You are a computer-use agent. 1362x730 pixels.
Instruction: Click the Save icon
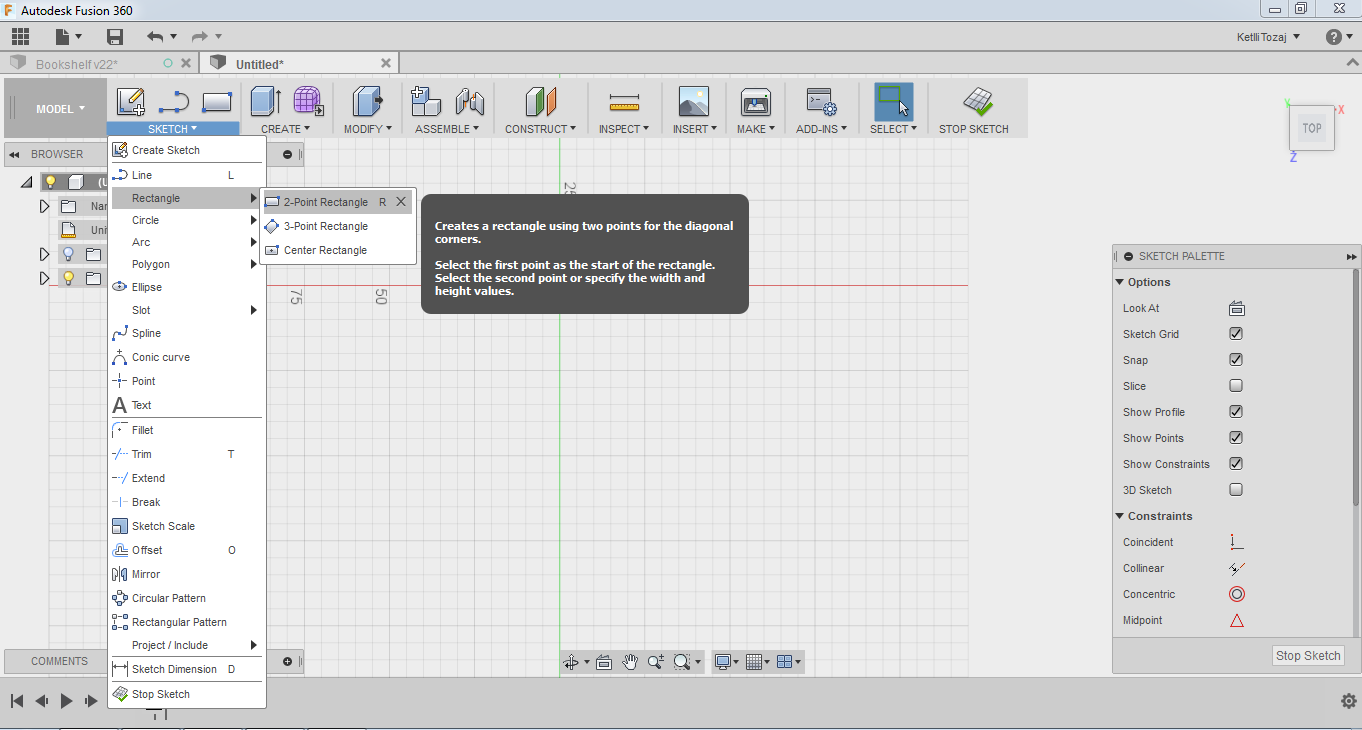click(115, 37)
